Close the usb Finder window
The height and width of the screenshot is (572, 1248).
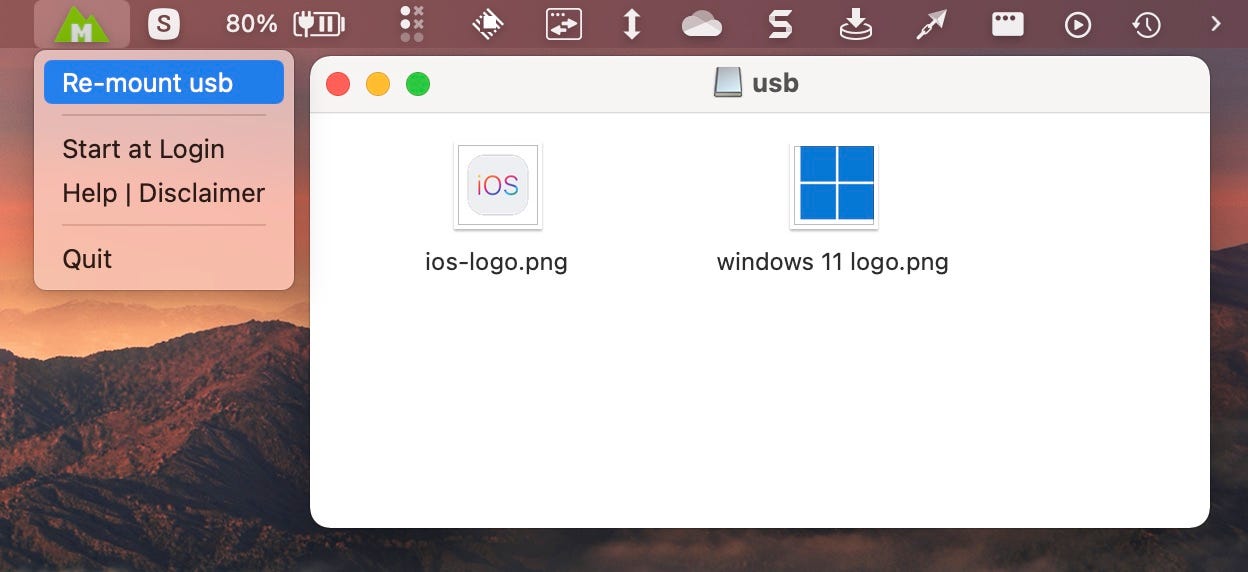pos(338,84)
